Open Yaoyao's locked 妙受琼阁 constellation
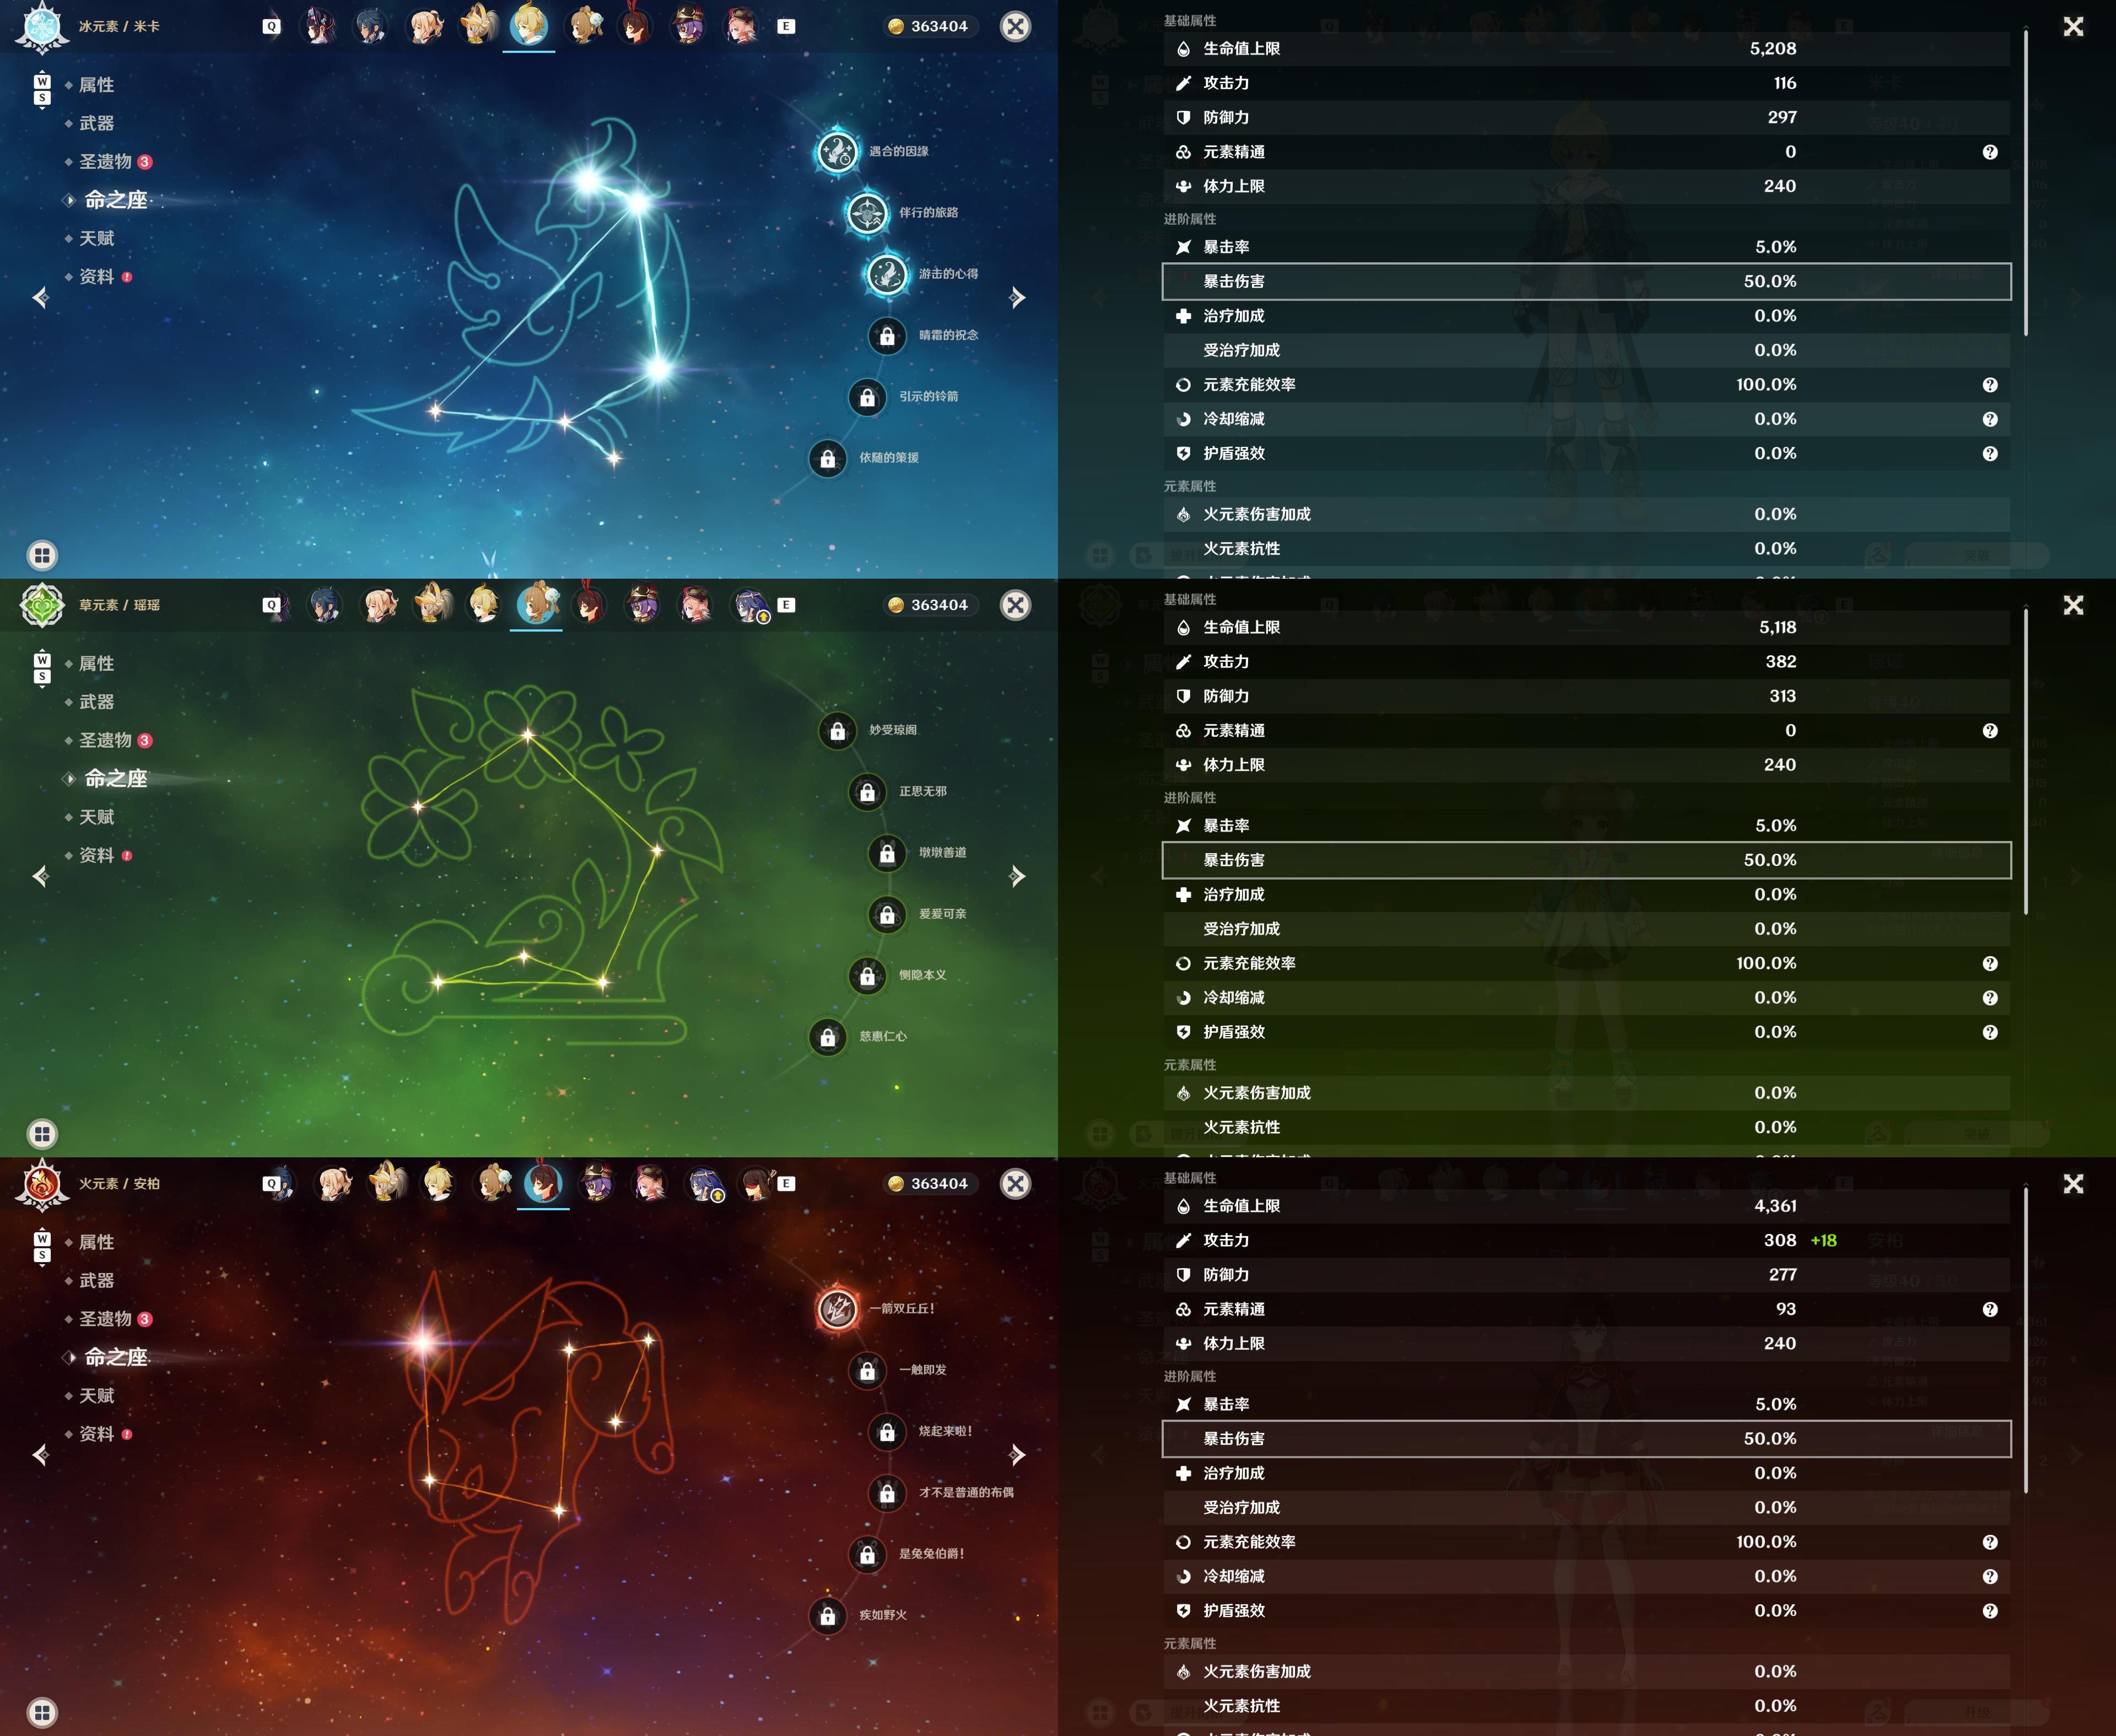The image size is (2116, 1736). (x=837, y=731)
